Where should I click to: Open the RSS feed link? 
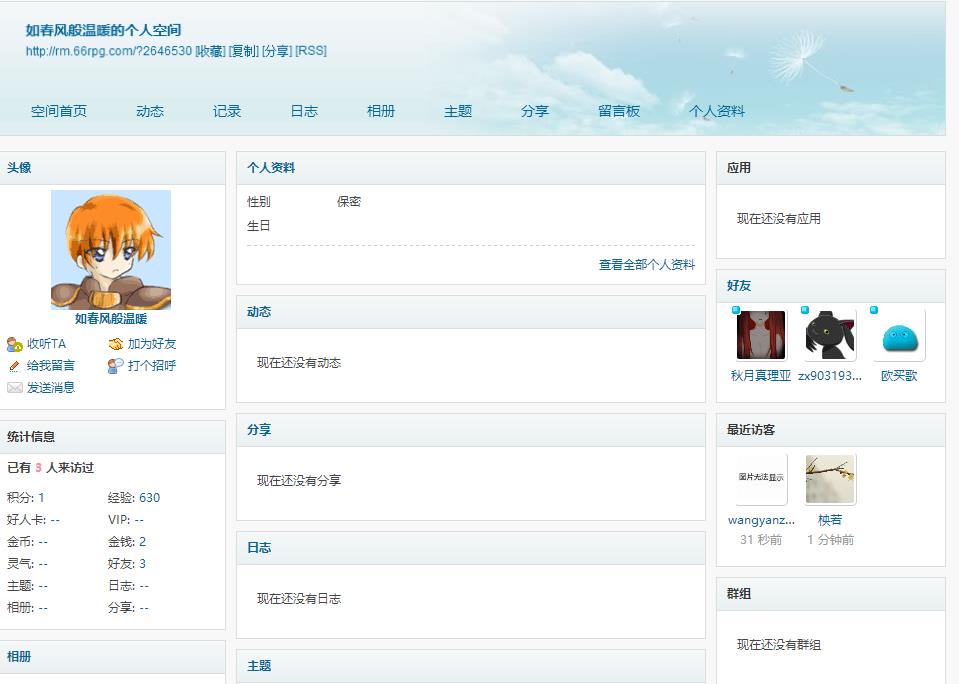click(311, 51)
